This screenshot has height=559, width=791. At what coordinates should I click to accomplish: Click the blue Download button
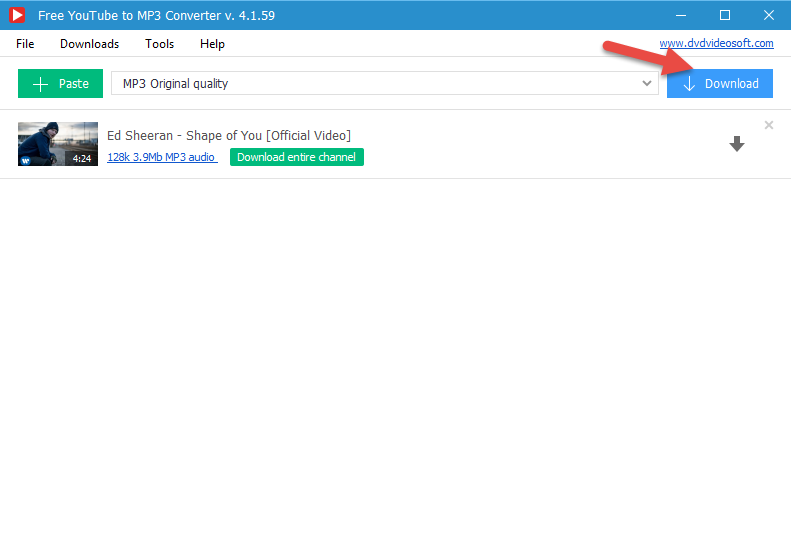coord(719,83)
